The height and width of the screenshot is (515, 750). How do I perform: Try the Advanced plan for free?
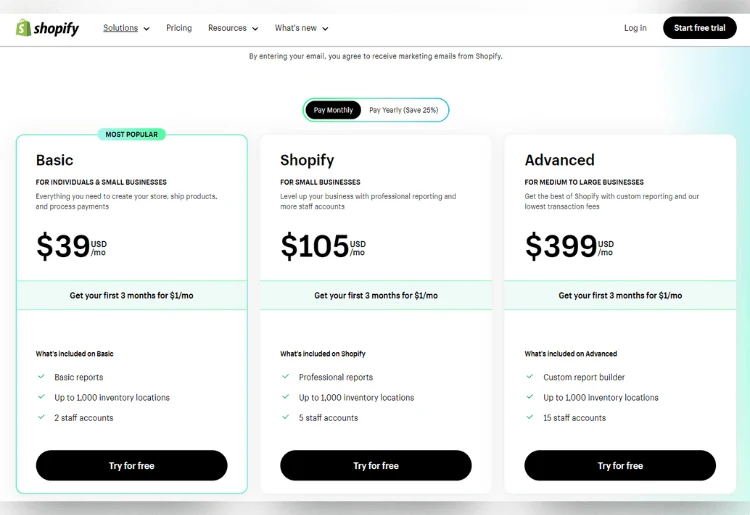click(x=620, y=465)
